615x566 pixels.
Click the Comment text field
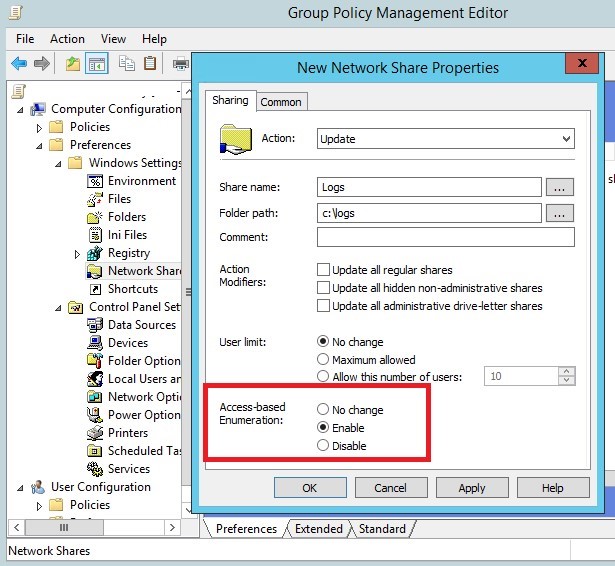[445, 237]
